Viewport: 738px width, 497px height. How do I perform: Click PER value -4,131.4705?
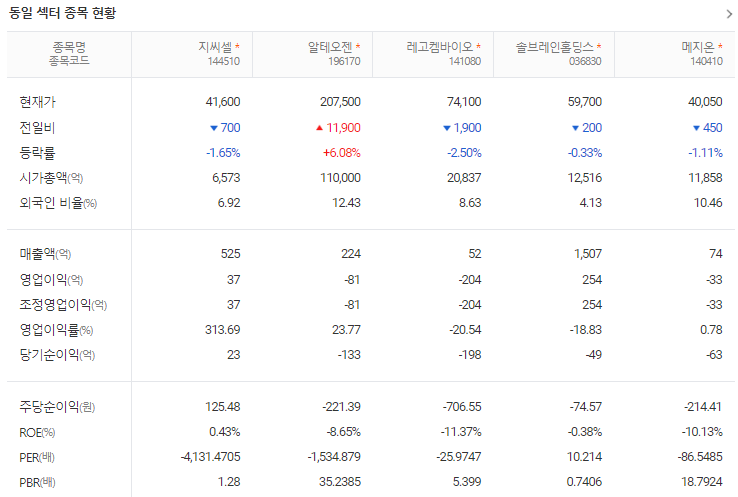click(x=210, y=457)
